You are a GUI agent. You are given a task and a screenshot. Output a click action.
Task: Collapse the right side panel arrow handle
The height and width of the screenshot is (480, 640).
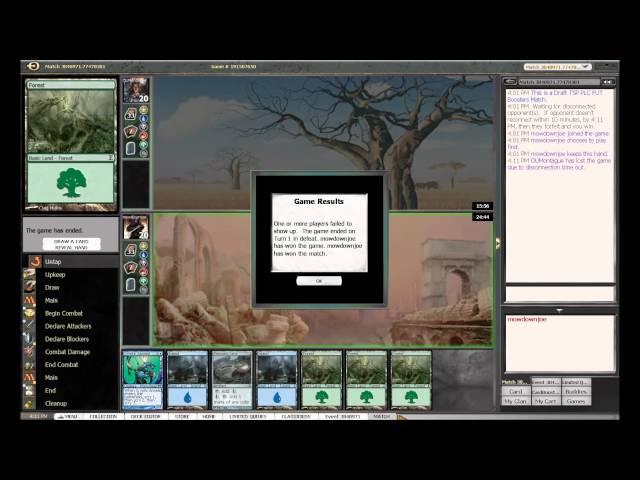[498, 243]
